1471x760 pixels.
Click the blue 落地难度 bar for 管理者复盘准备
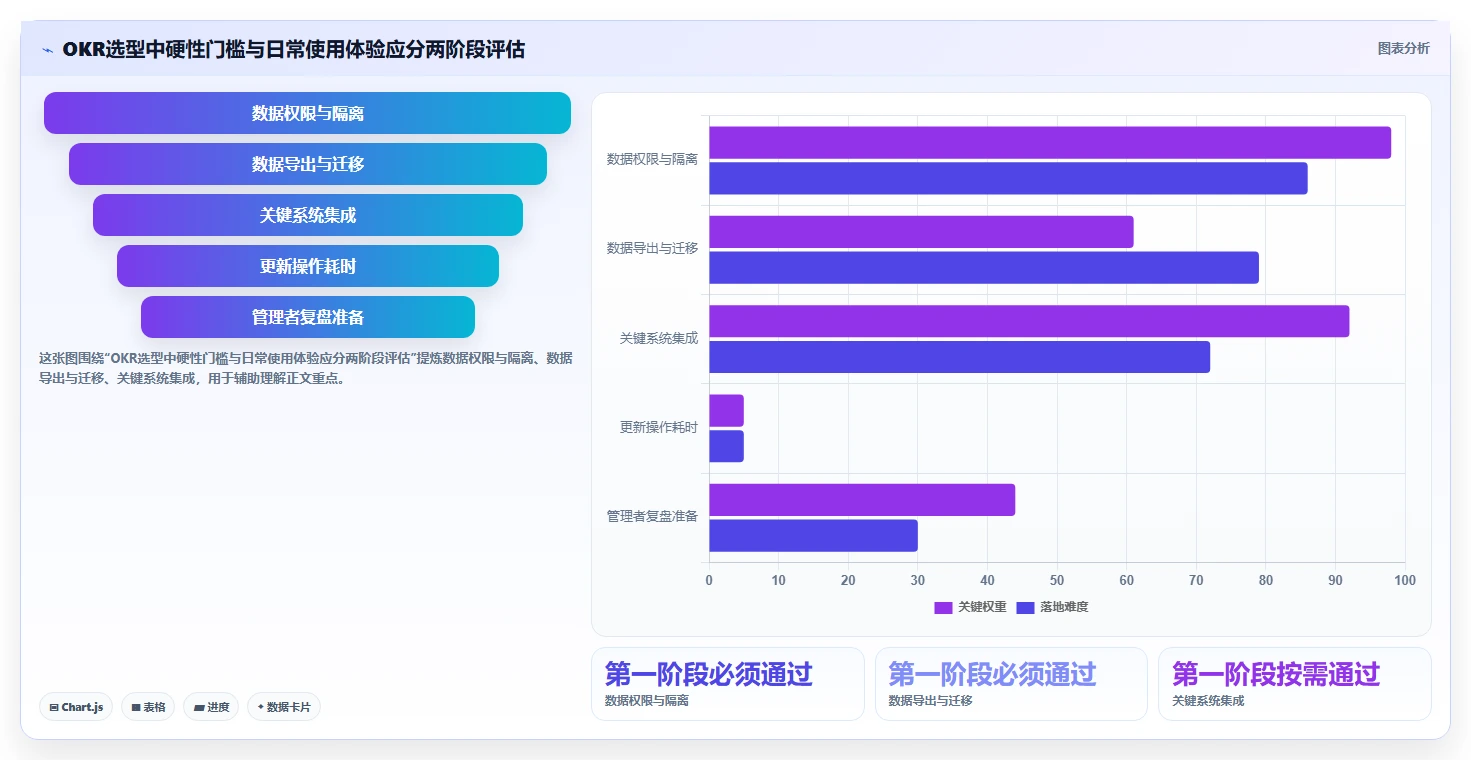coord(813,535)
